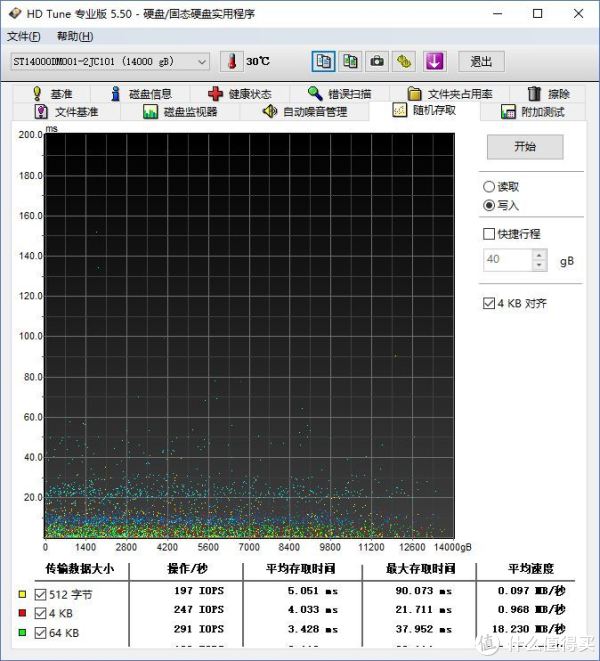Image resolution: width=600 pixels, height=661 pixels.
Task: Click the gB stroke value field
Action: click(508, 260)
